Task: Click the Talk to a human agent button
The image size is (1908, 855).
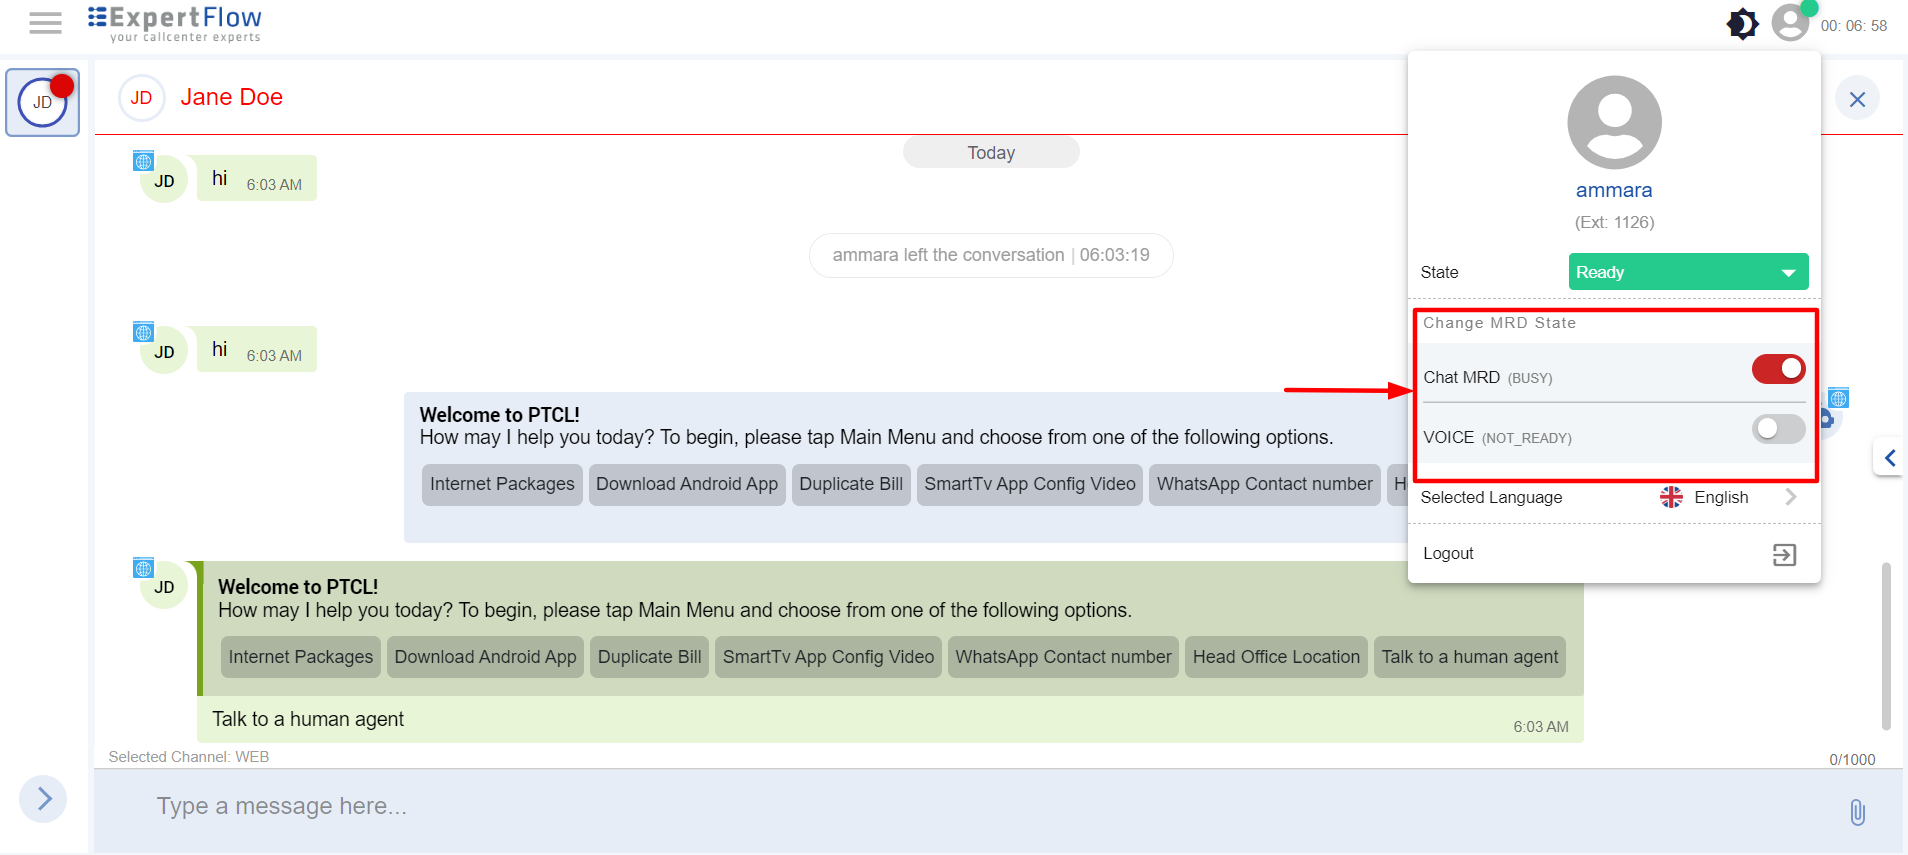Action: click(1469, 657)
